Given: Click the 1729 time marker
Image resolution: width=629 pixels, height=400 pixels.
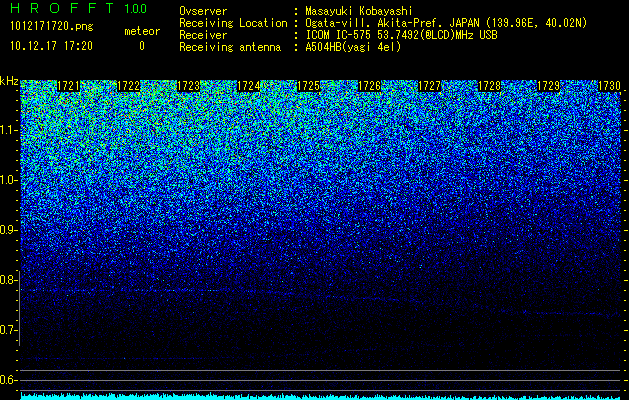Looking at the screenshot, I should (548, 86).
